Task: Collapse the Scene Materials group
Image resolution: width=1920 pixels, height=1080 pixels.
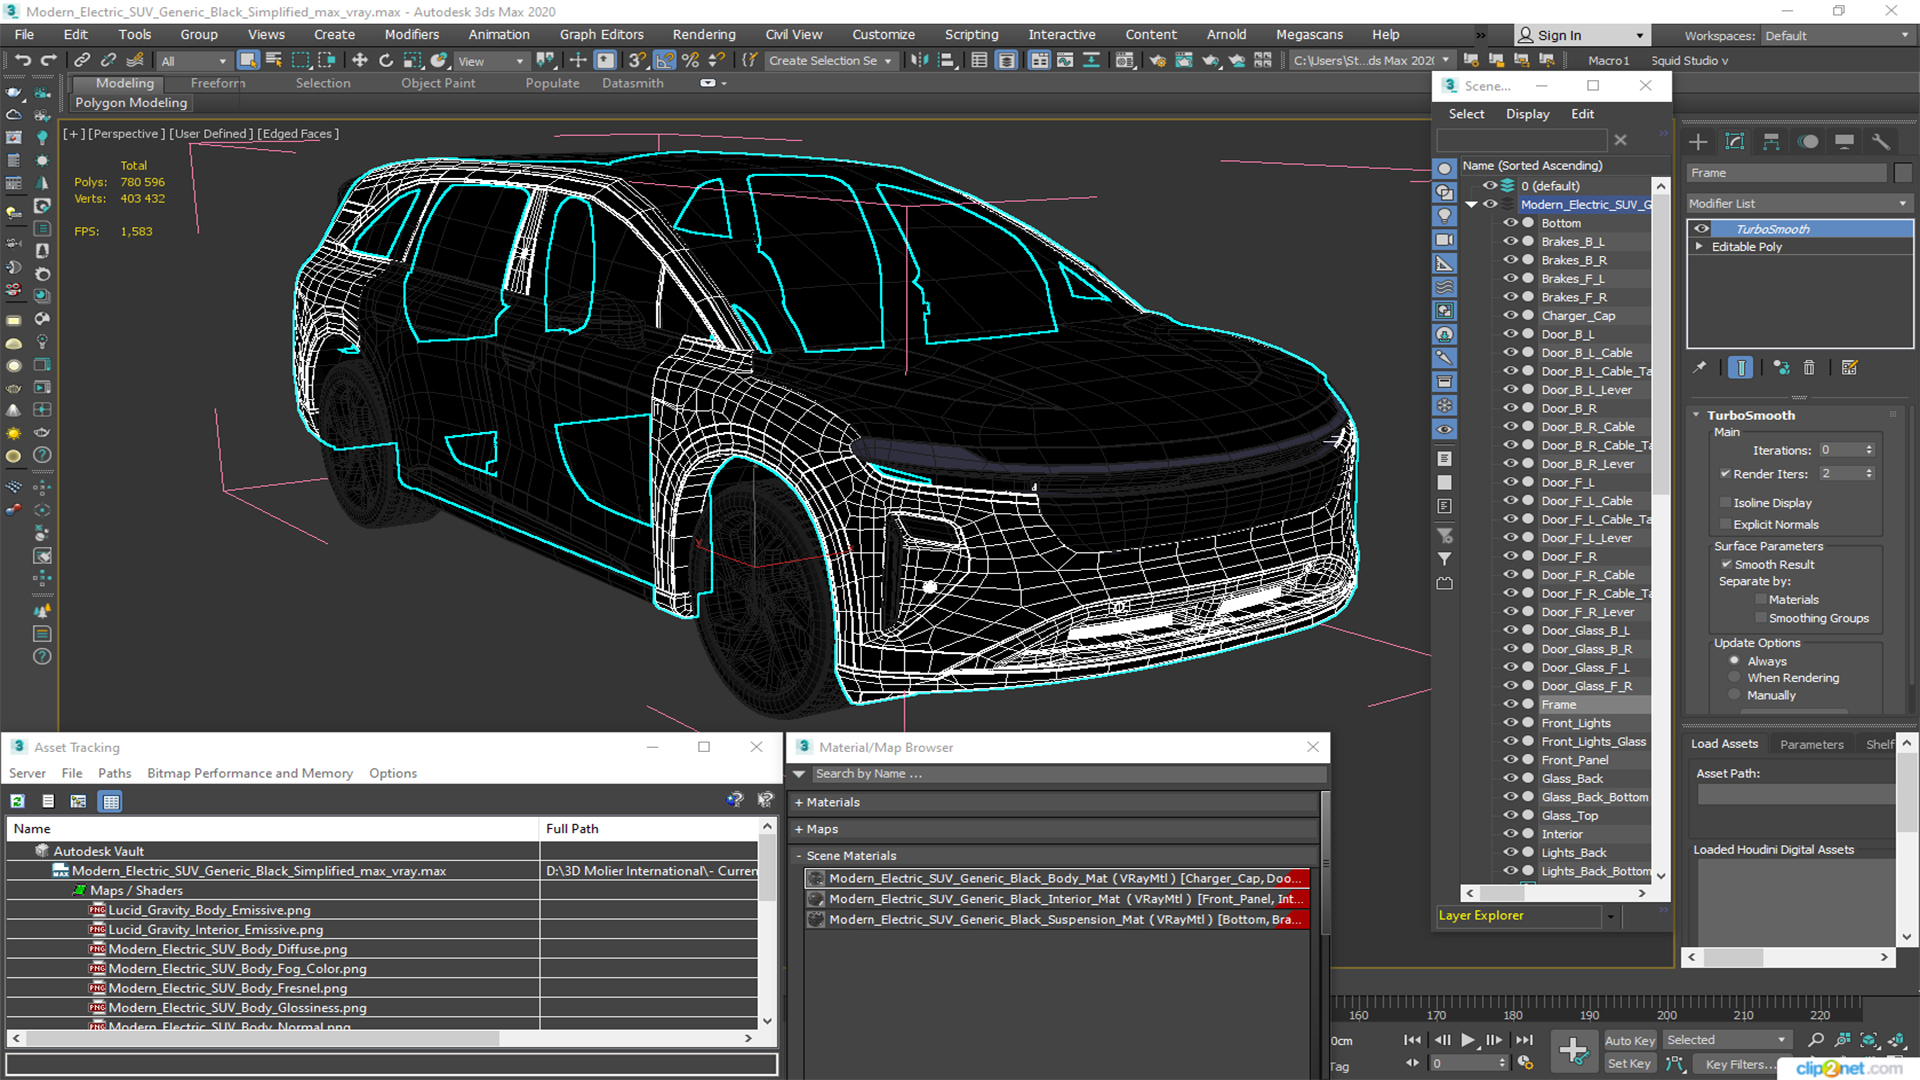Action: pos(799,856)
